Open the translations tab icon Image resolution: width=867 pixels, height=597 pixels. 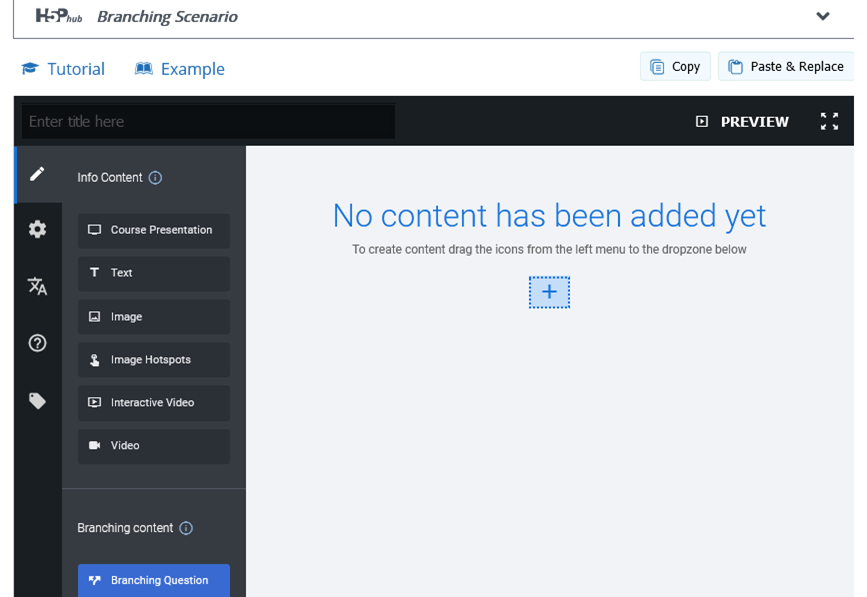[37, 286]
